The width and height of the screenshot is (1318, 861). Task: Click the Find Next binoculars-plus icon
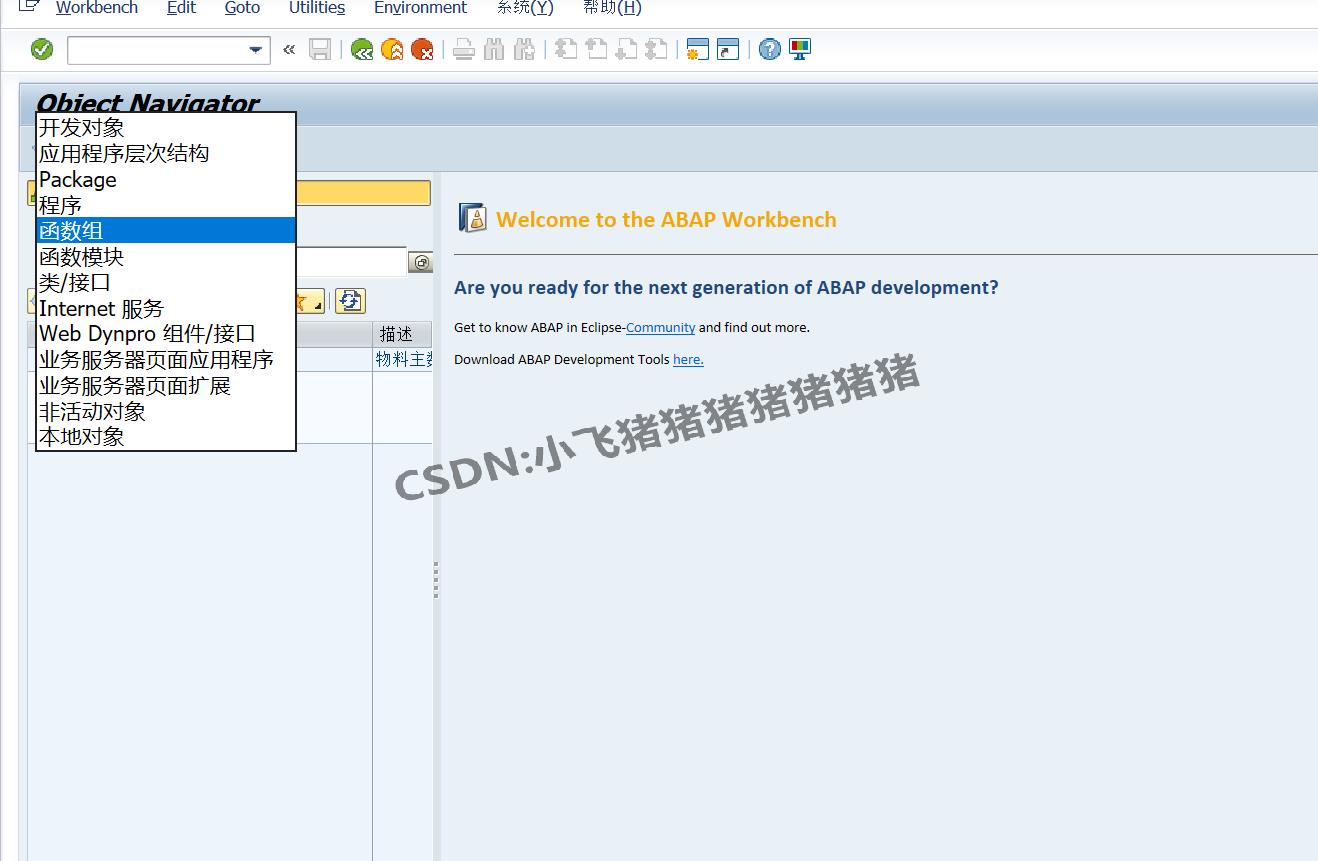(524, 49)
